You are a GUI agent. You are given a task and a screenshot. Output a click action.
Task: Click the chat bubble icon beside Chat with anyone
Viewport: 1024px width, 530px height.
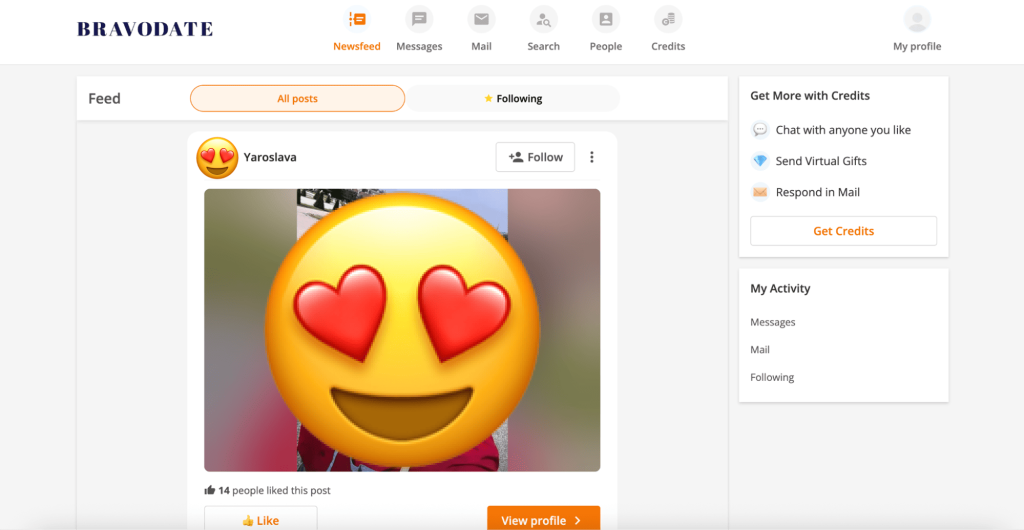(760, 130)
